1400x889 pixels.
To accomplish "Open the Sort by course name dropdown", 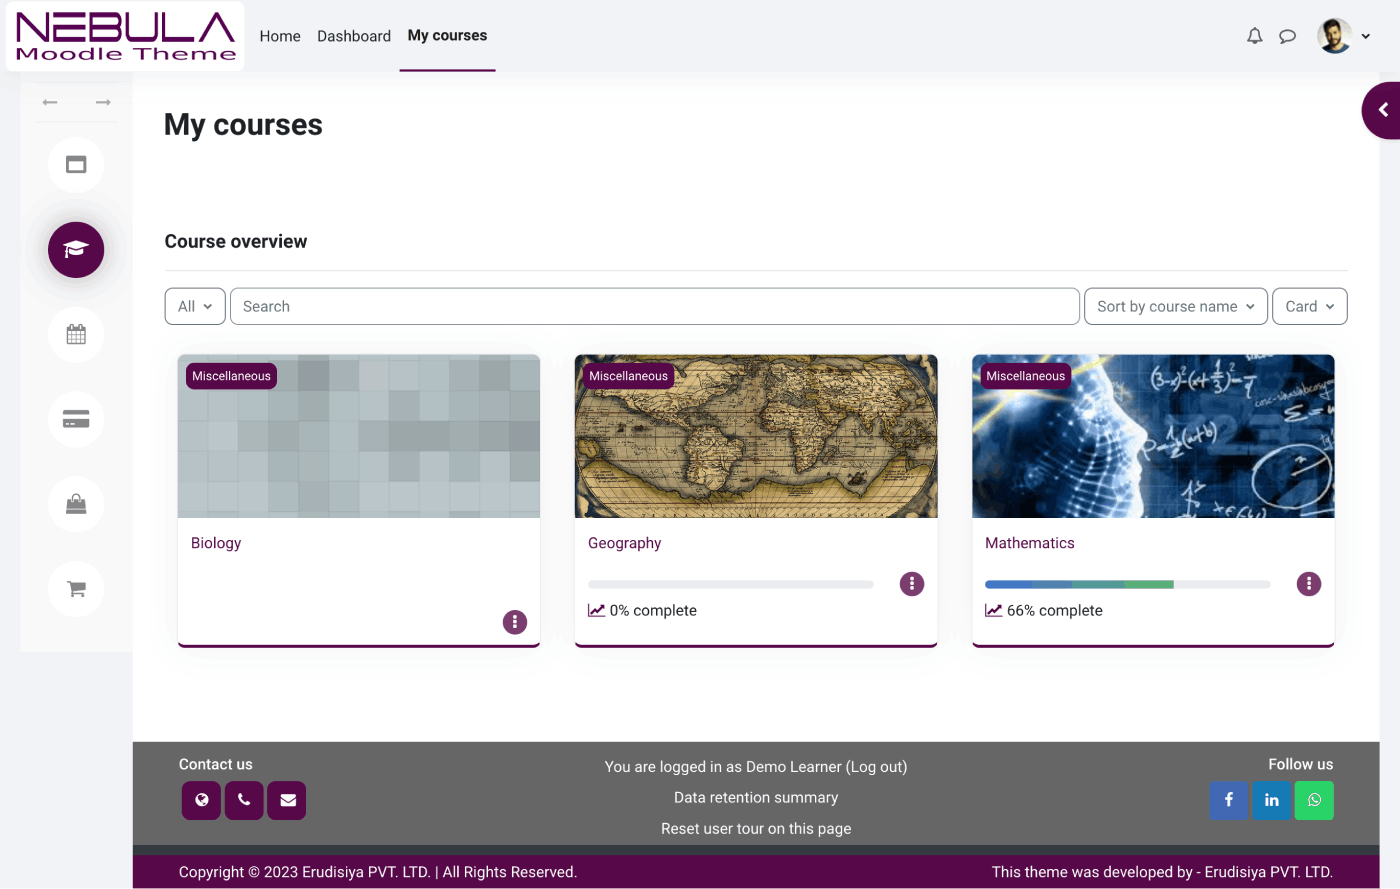I will 1175,307.
